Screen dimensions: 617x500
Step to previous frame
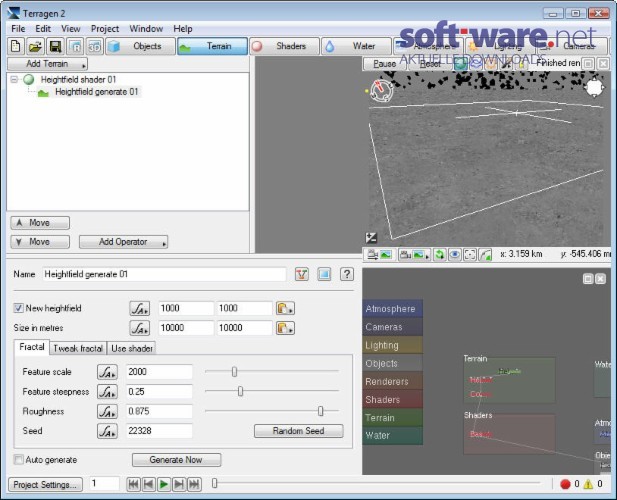[x=148, y=484]
